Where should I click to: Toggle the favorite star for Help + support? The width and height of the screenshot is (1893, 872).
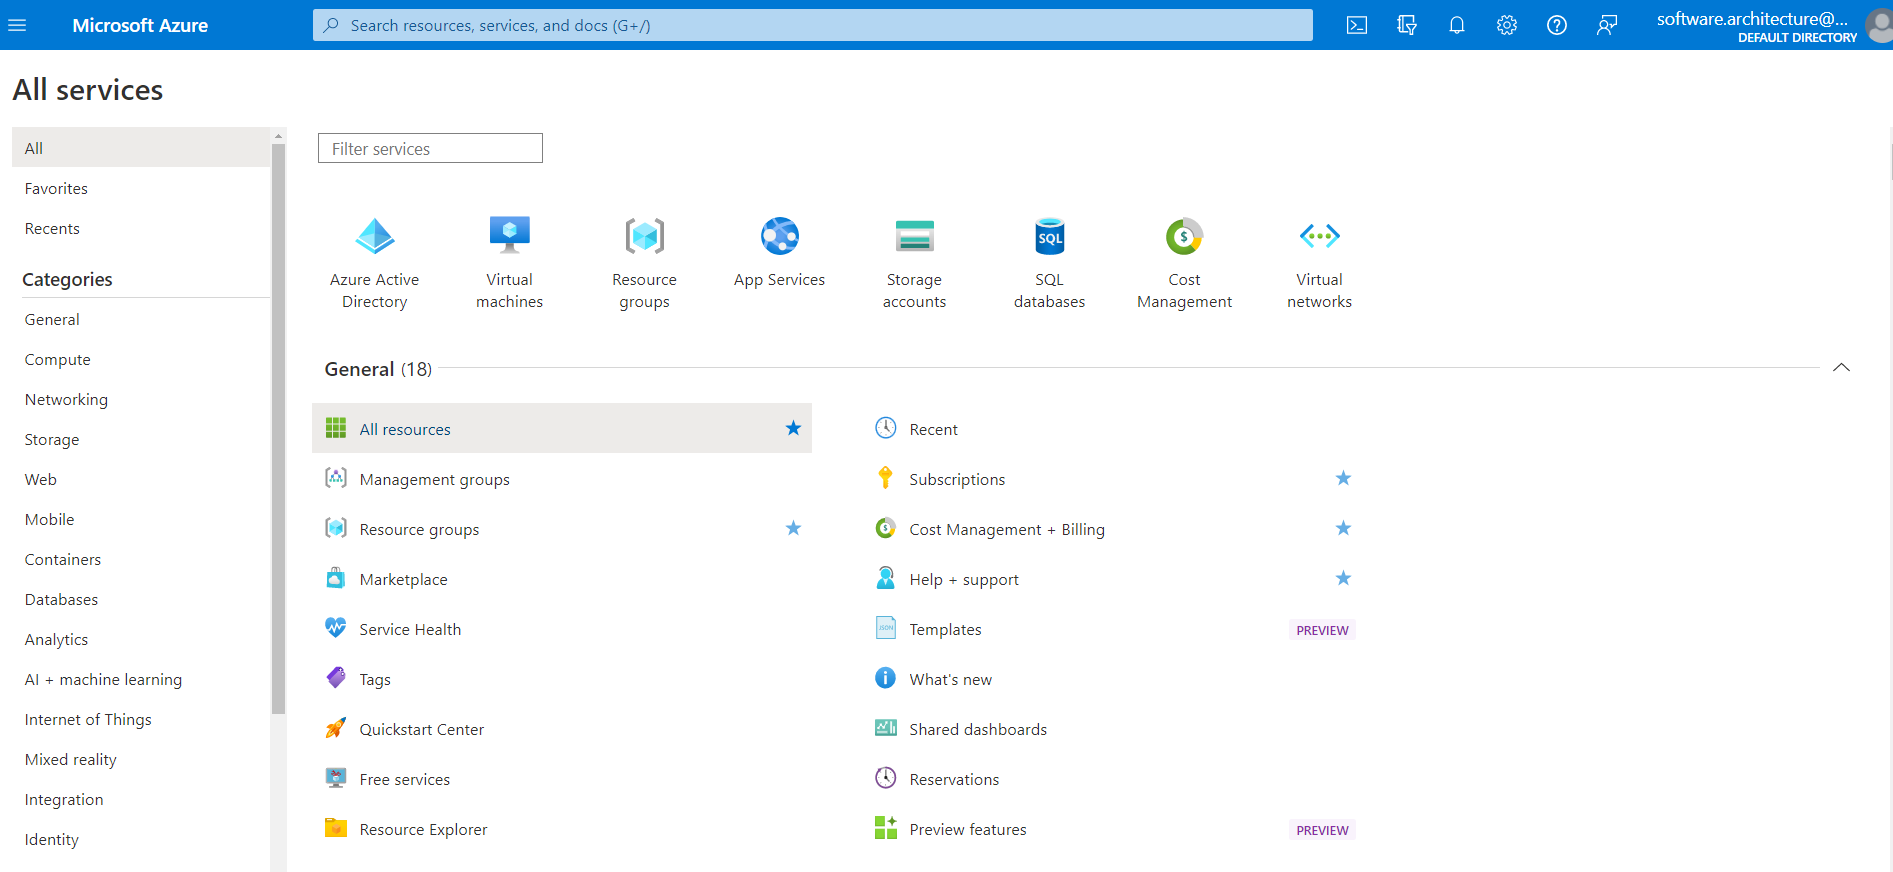[1343, 579]
